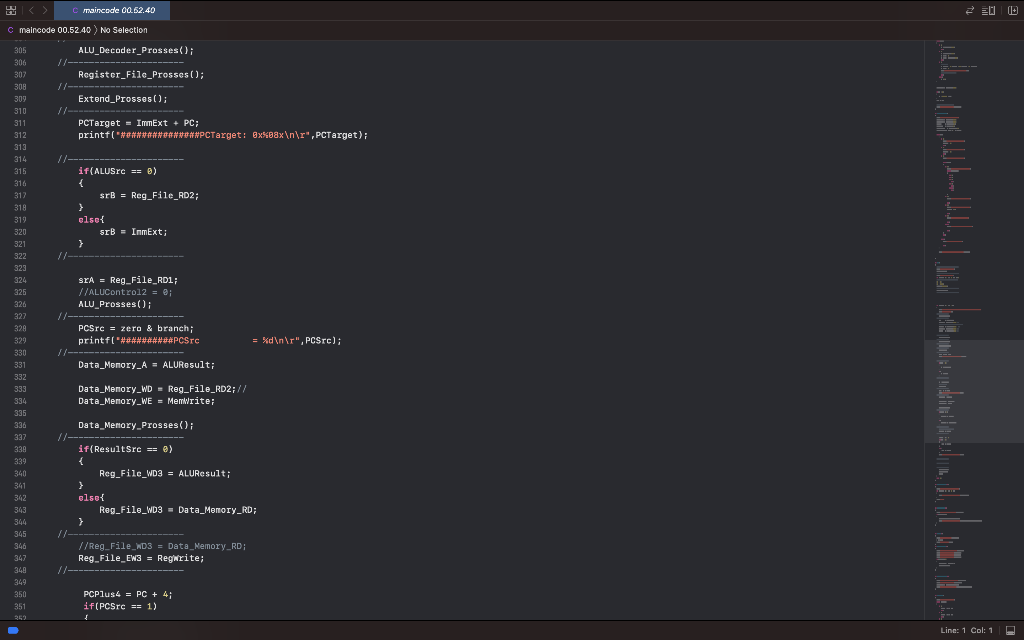Click the Col: 1 indicator
Image resolution: width=1024 pixels, height=640 pixels.
[982, 630]
